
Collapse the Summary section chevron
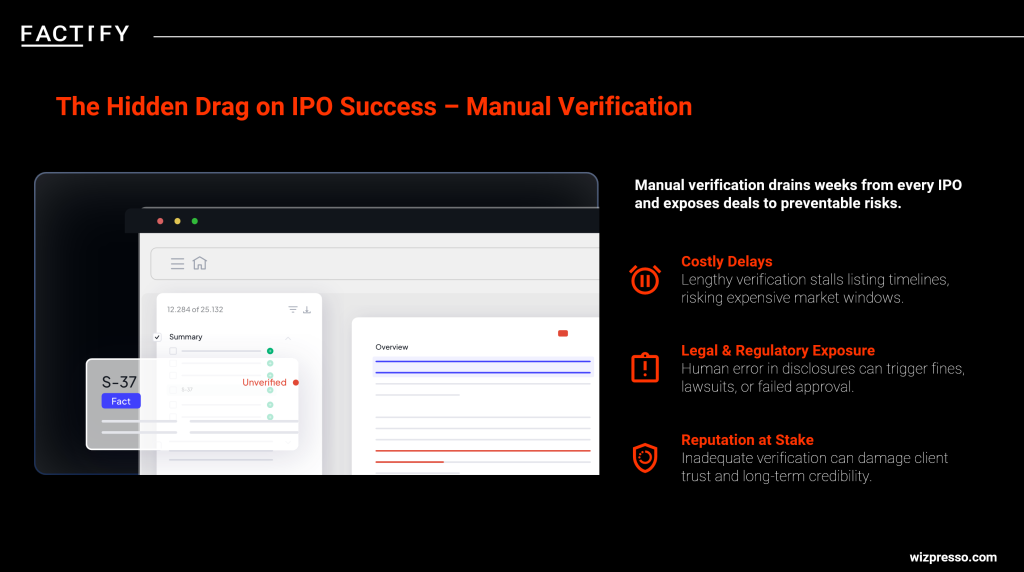(x=289, y=338)
